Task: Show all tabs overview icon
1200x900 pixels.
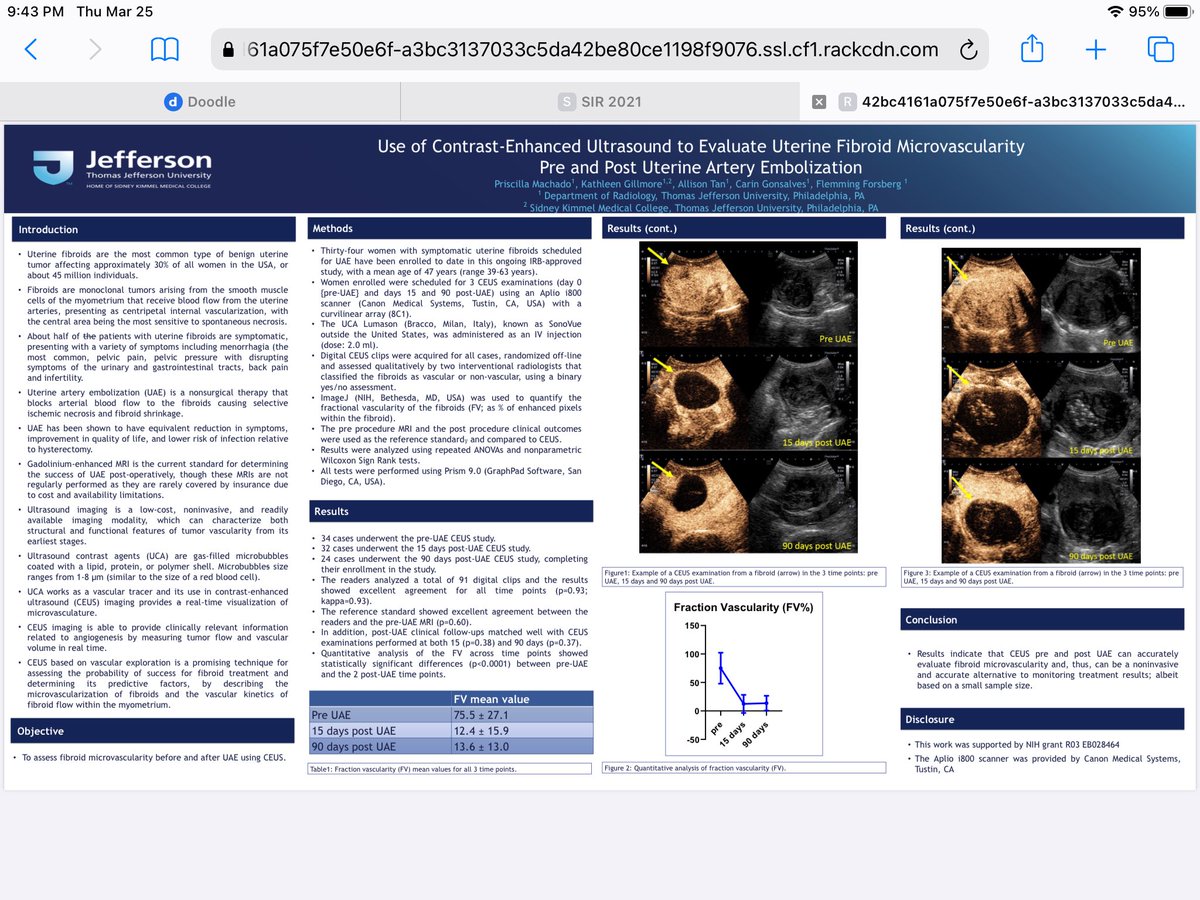Action: (x=1161, y=49)
